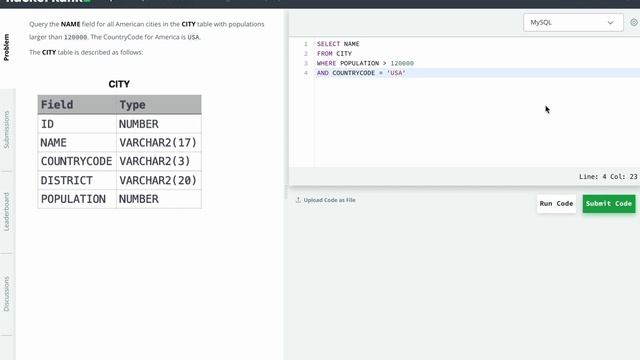640x360 pixels.
Task: Click the NUMBER type cell in POPULATION row
Action: [159, 199]
